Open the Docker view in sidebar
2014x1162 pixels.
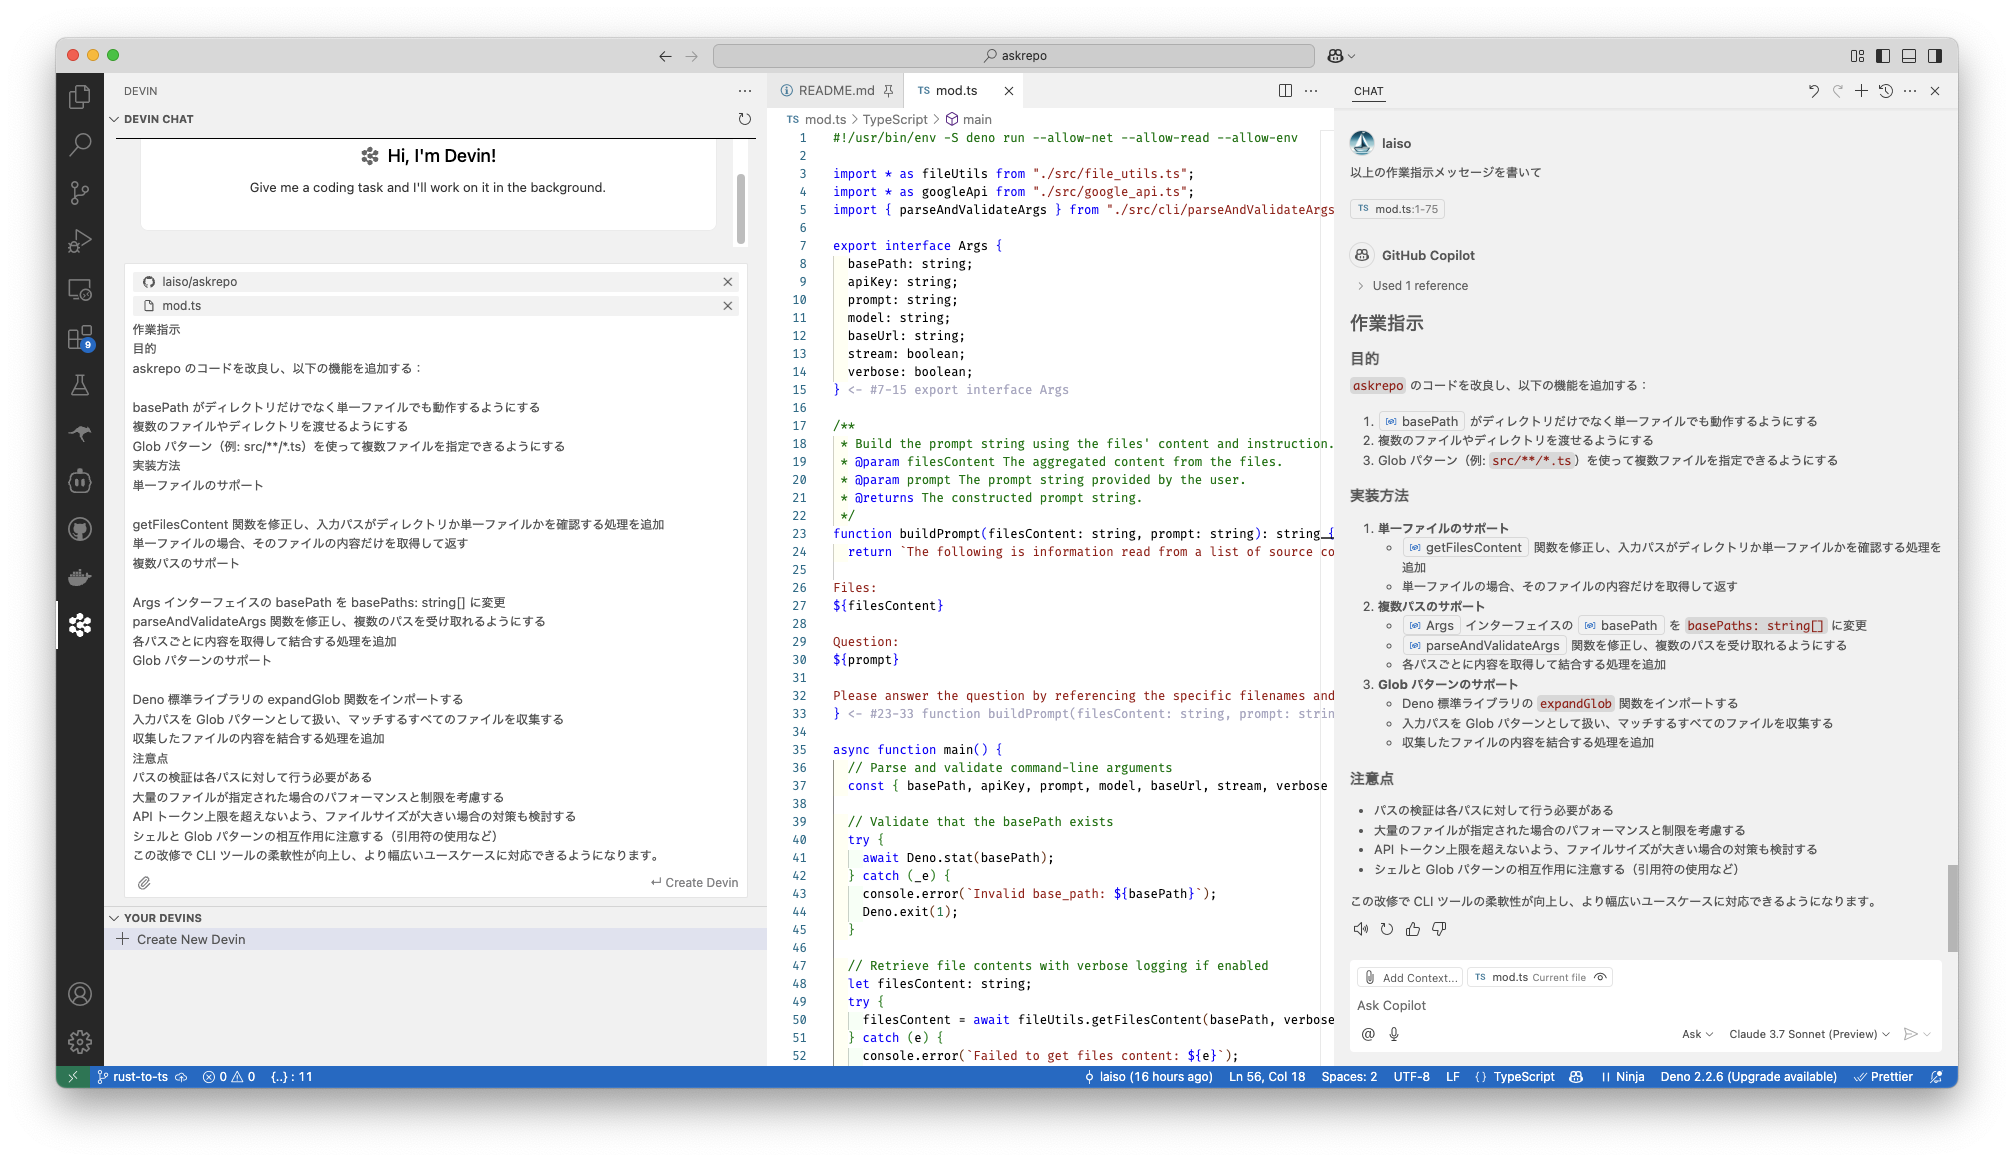tap(80, 577)
